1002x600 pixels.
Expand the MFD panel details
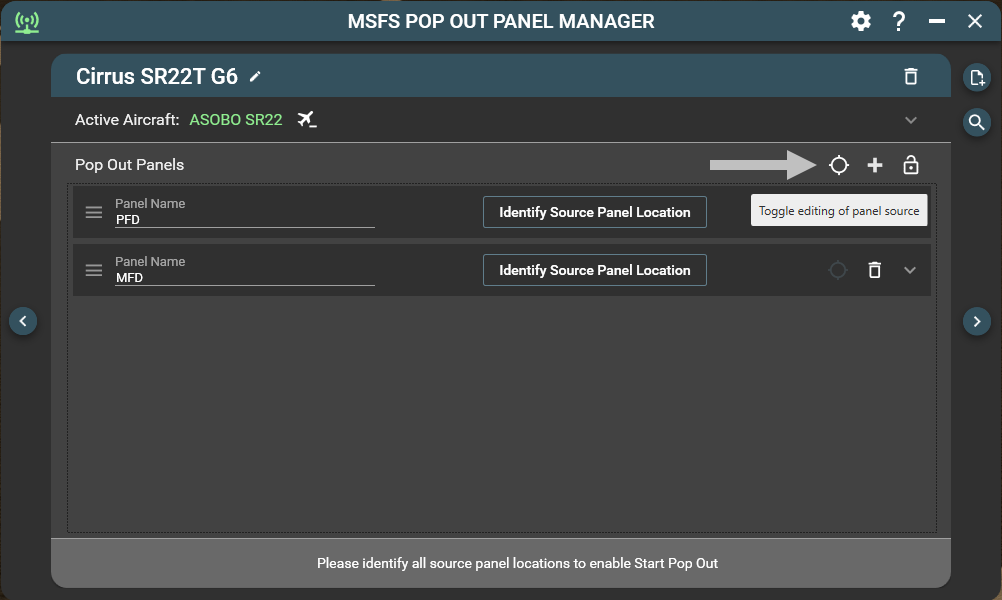910,270
